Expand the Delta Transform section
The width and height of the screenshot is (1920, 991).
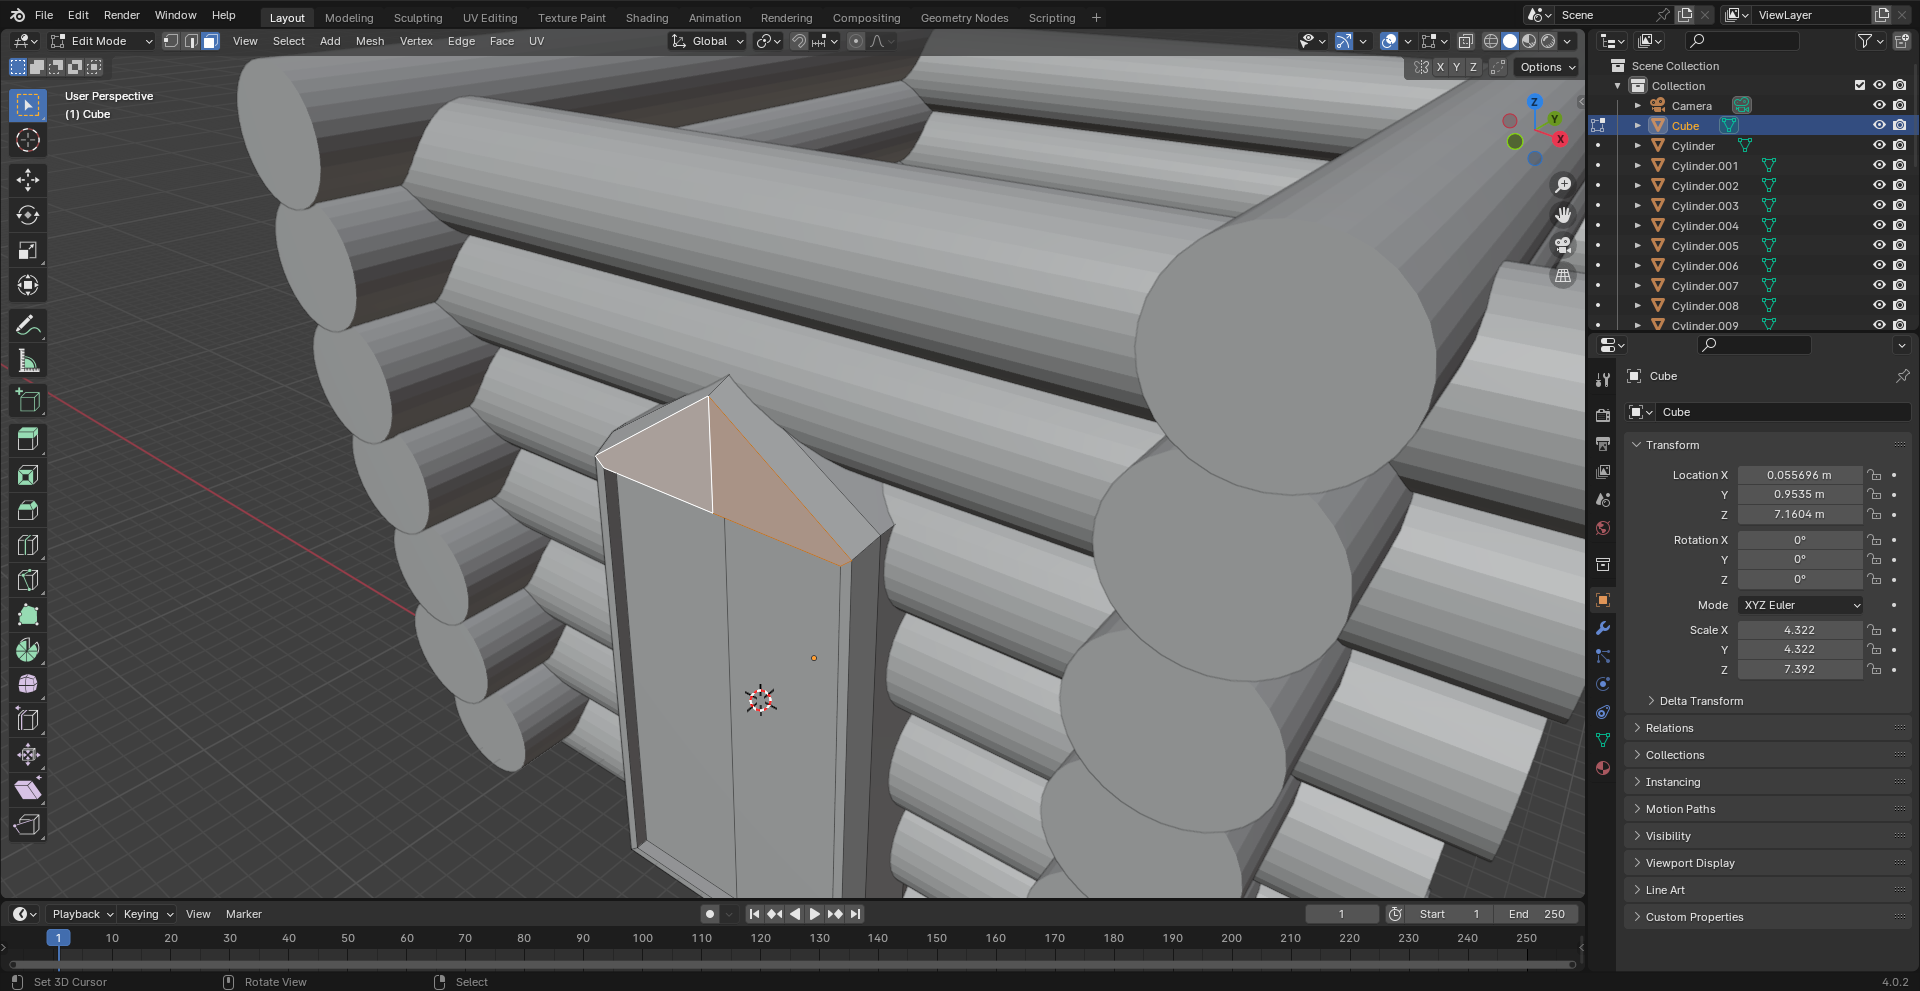(x=1700, y=701)
